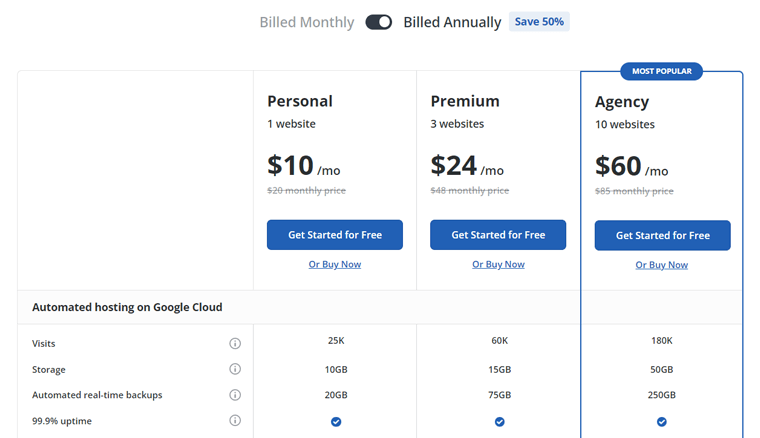Viewport: 760px width, 438px height.
Task: Click the $60 /mo price
Action: coord(632,166)
